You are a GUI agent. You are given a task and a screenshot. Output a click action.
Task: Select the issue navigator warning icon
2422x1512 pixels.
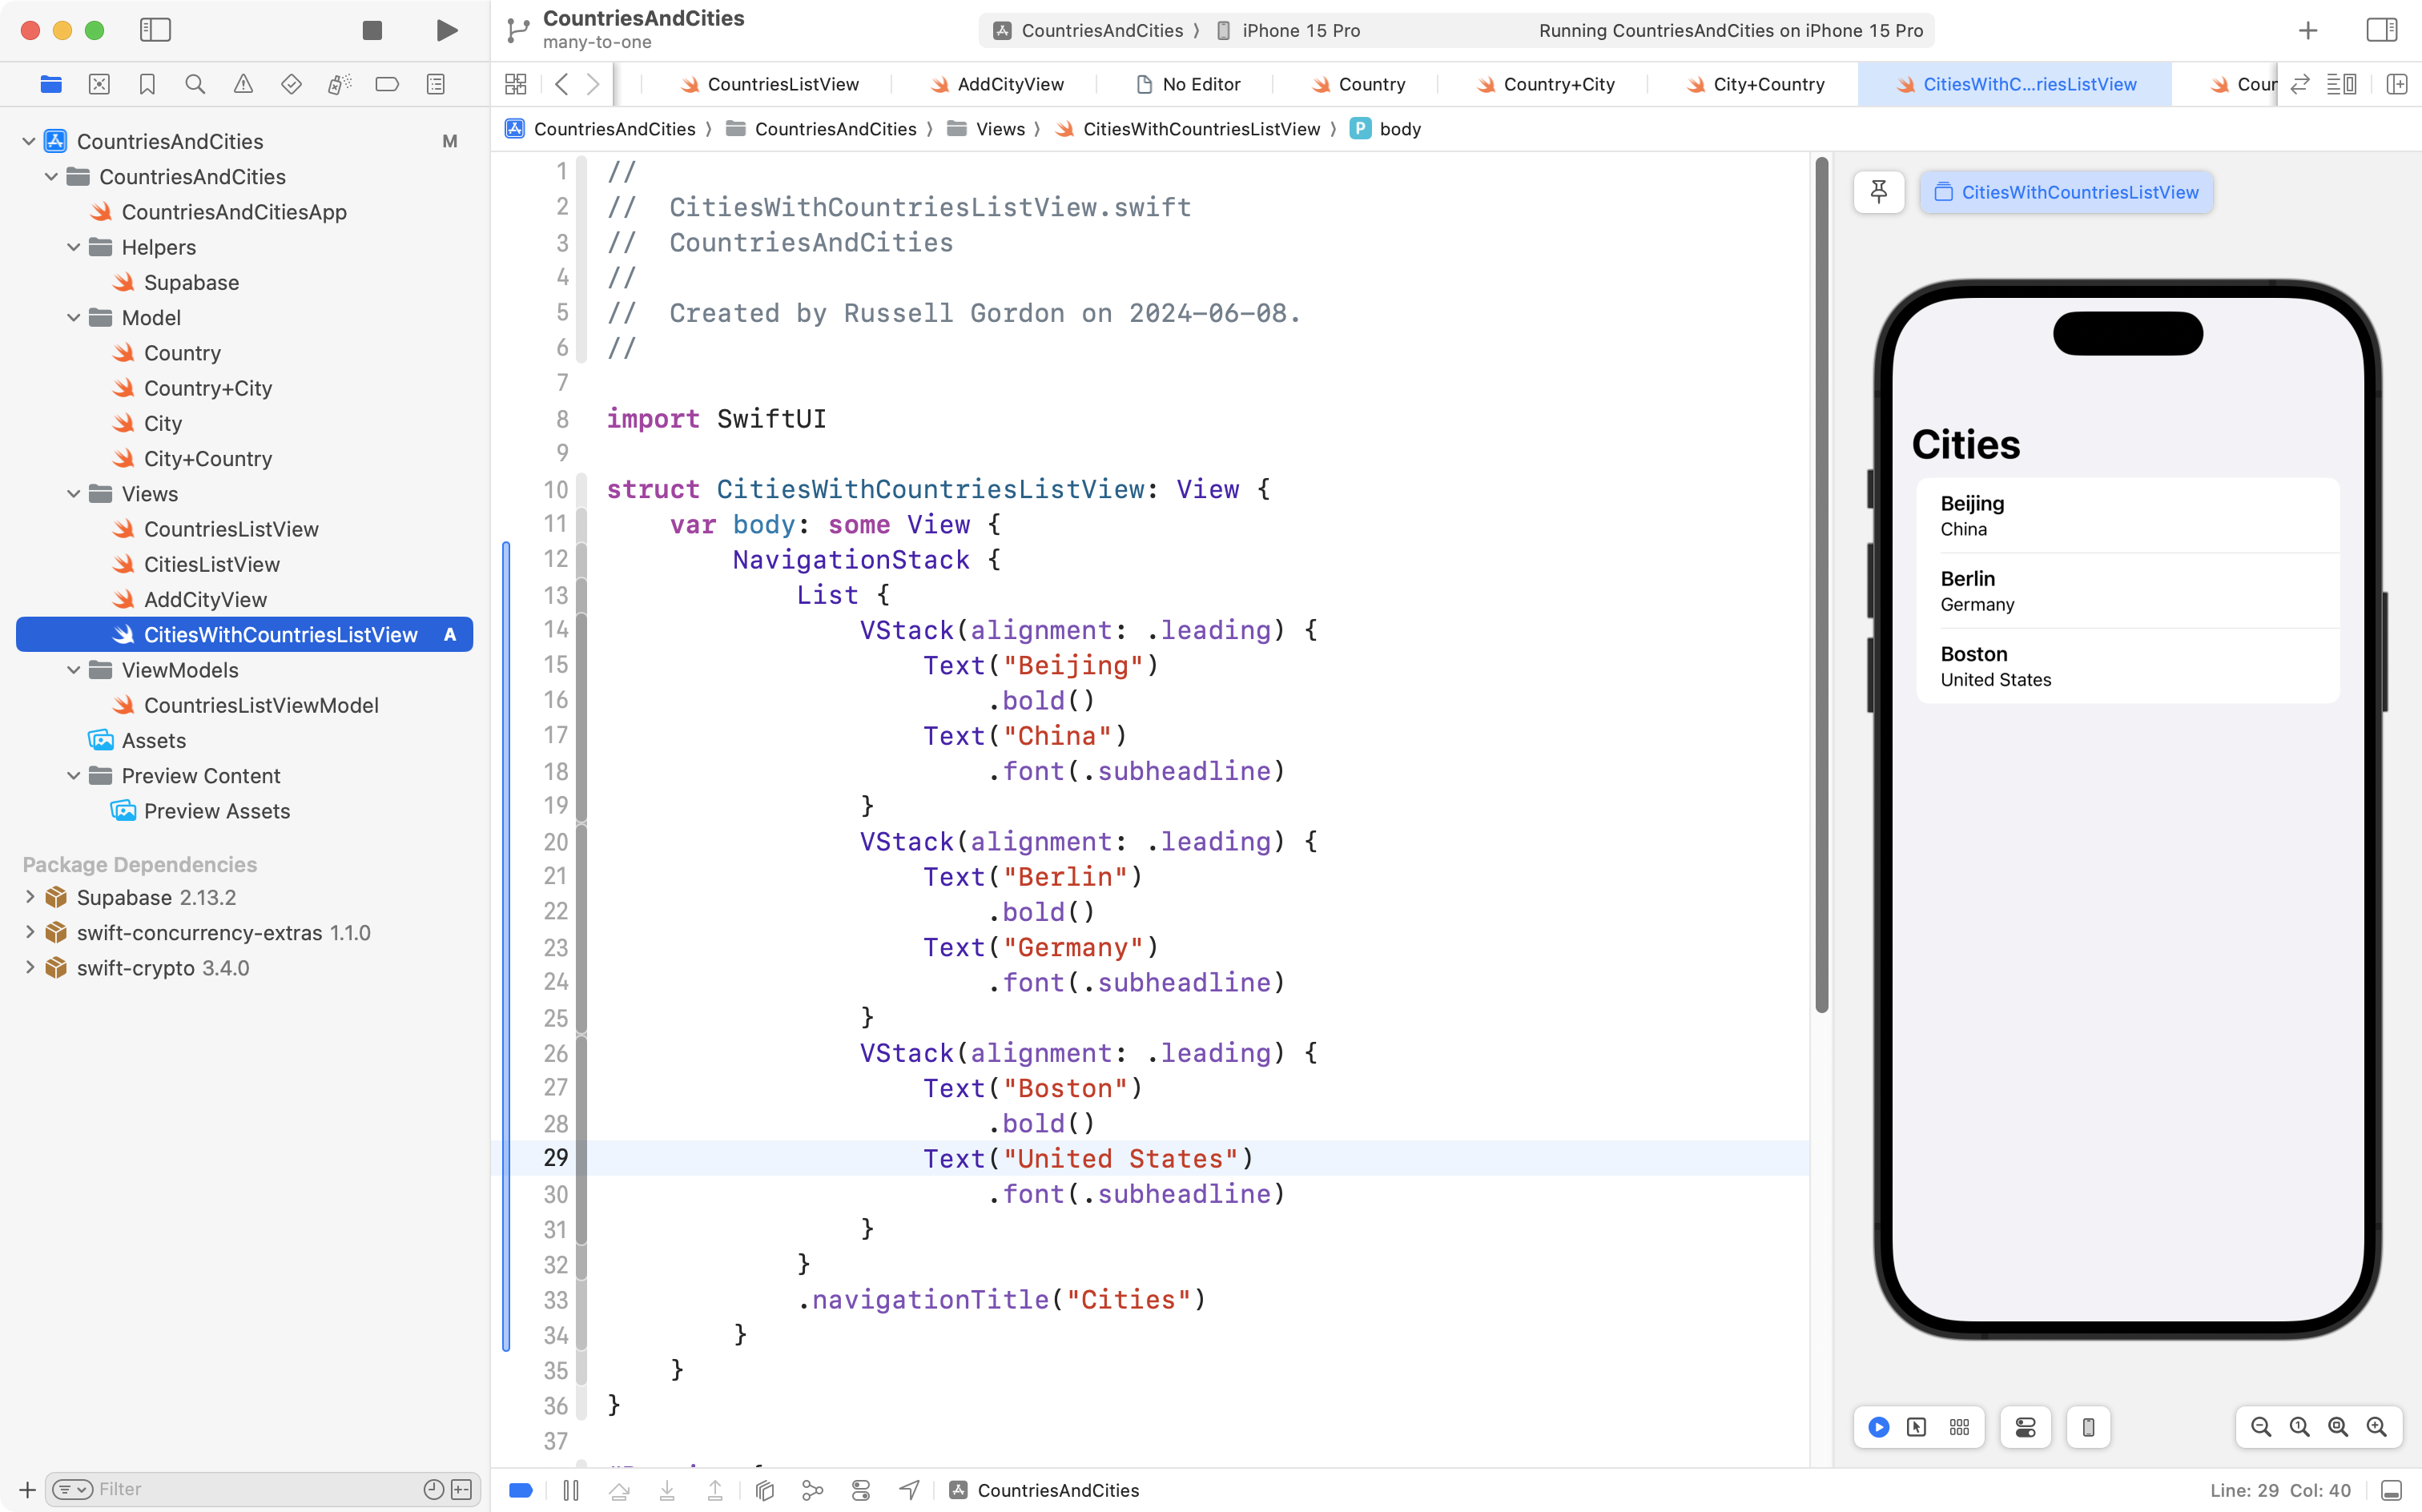pos(243,84)
